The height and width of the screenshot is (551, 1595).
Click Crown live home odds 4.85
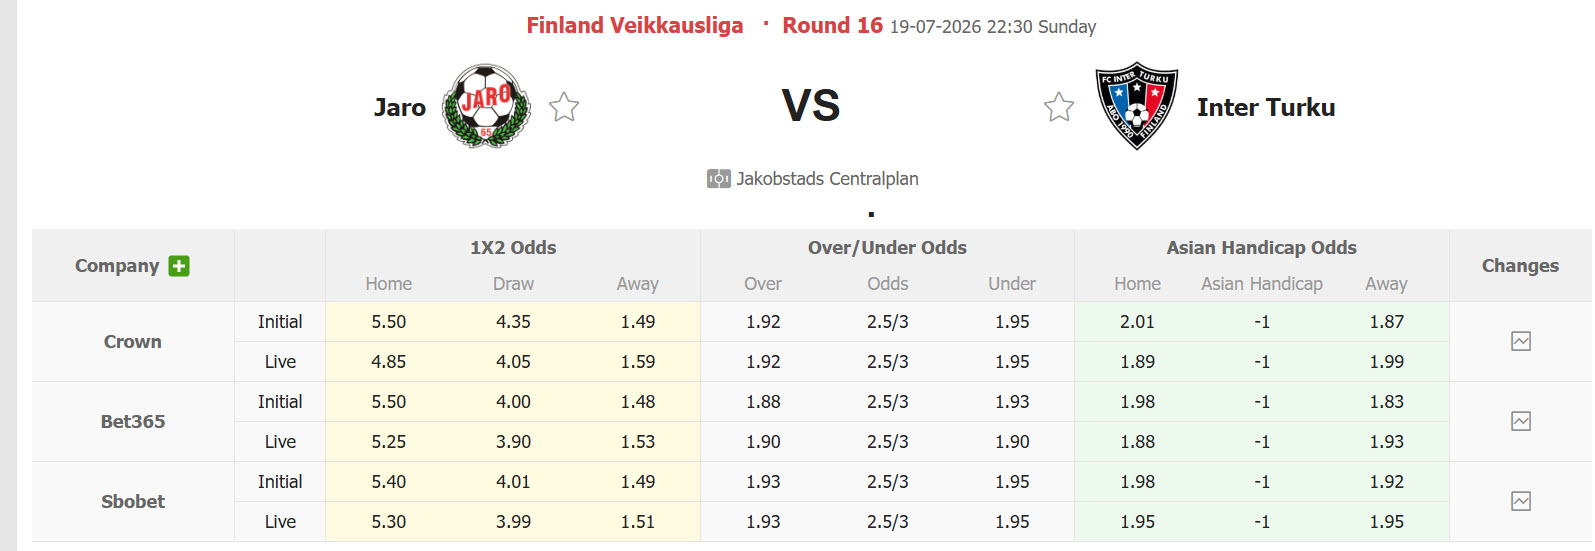389,362
